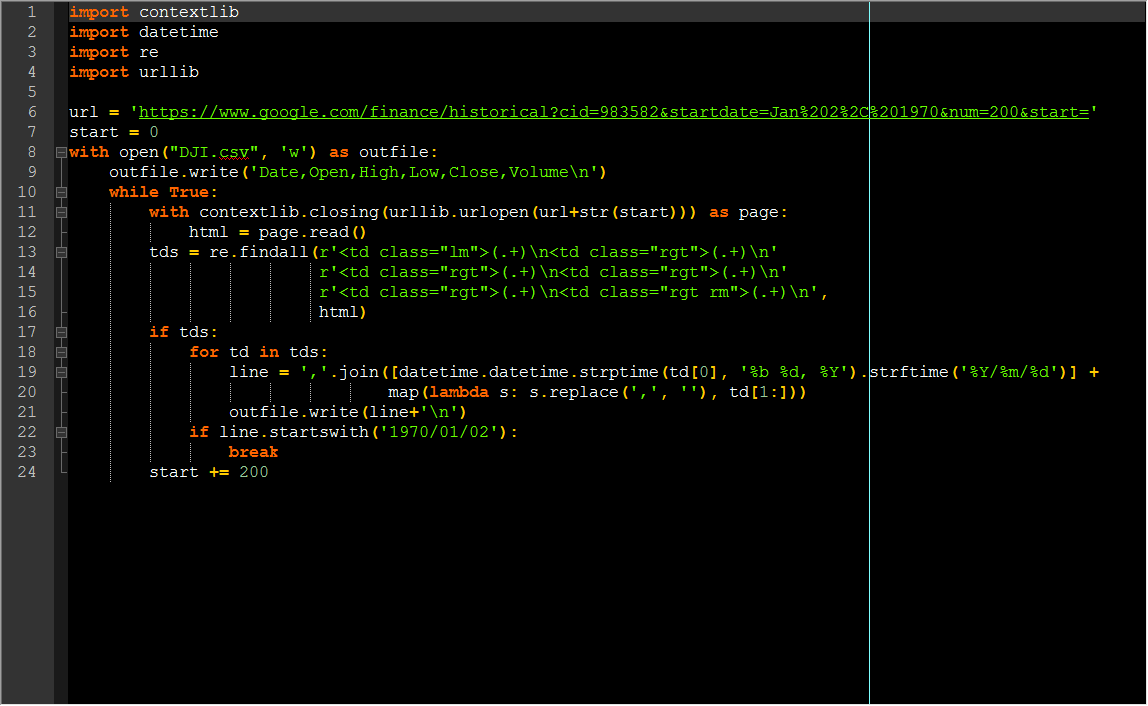The width and height of the screenshot is (1148, 706).
Task: Click line number 6 in the margin
Action: point(31,112)
